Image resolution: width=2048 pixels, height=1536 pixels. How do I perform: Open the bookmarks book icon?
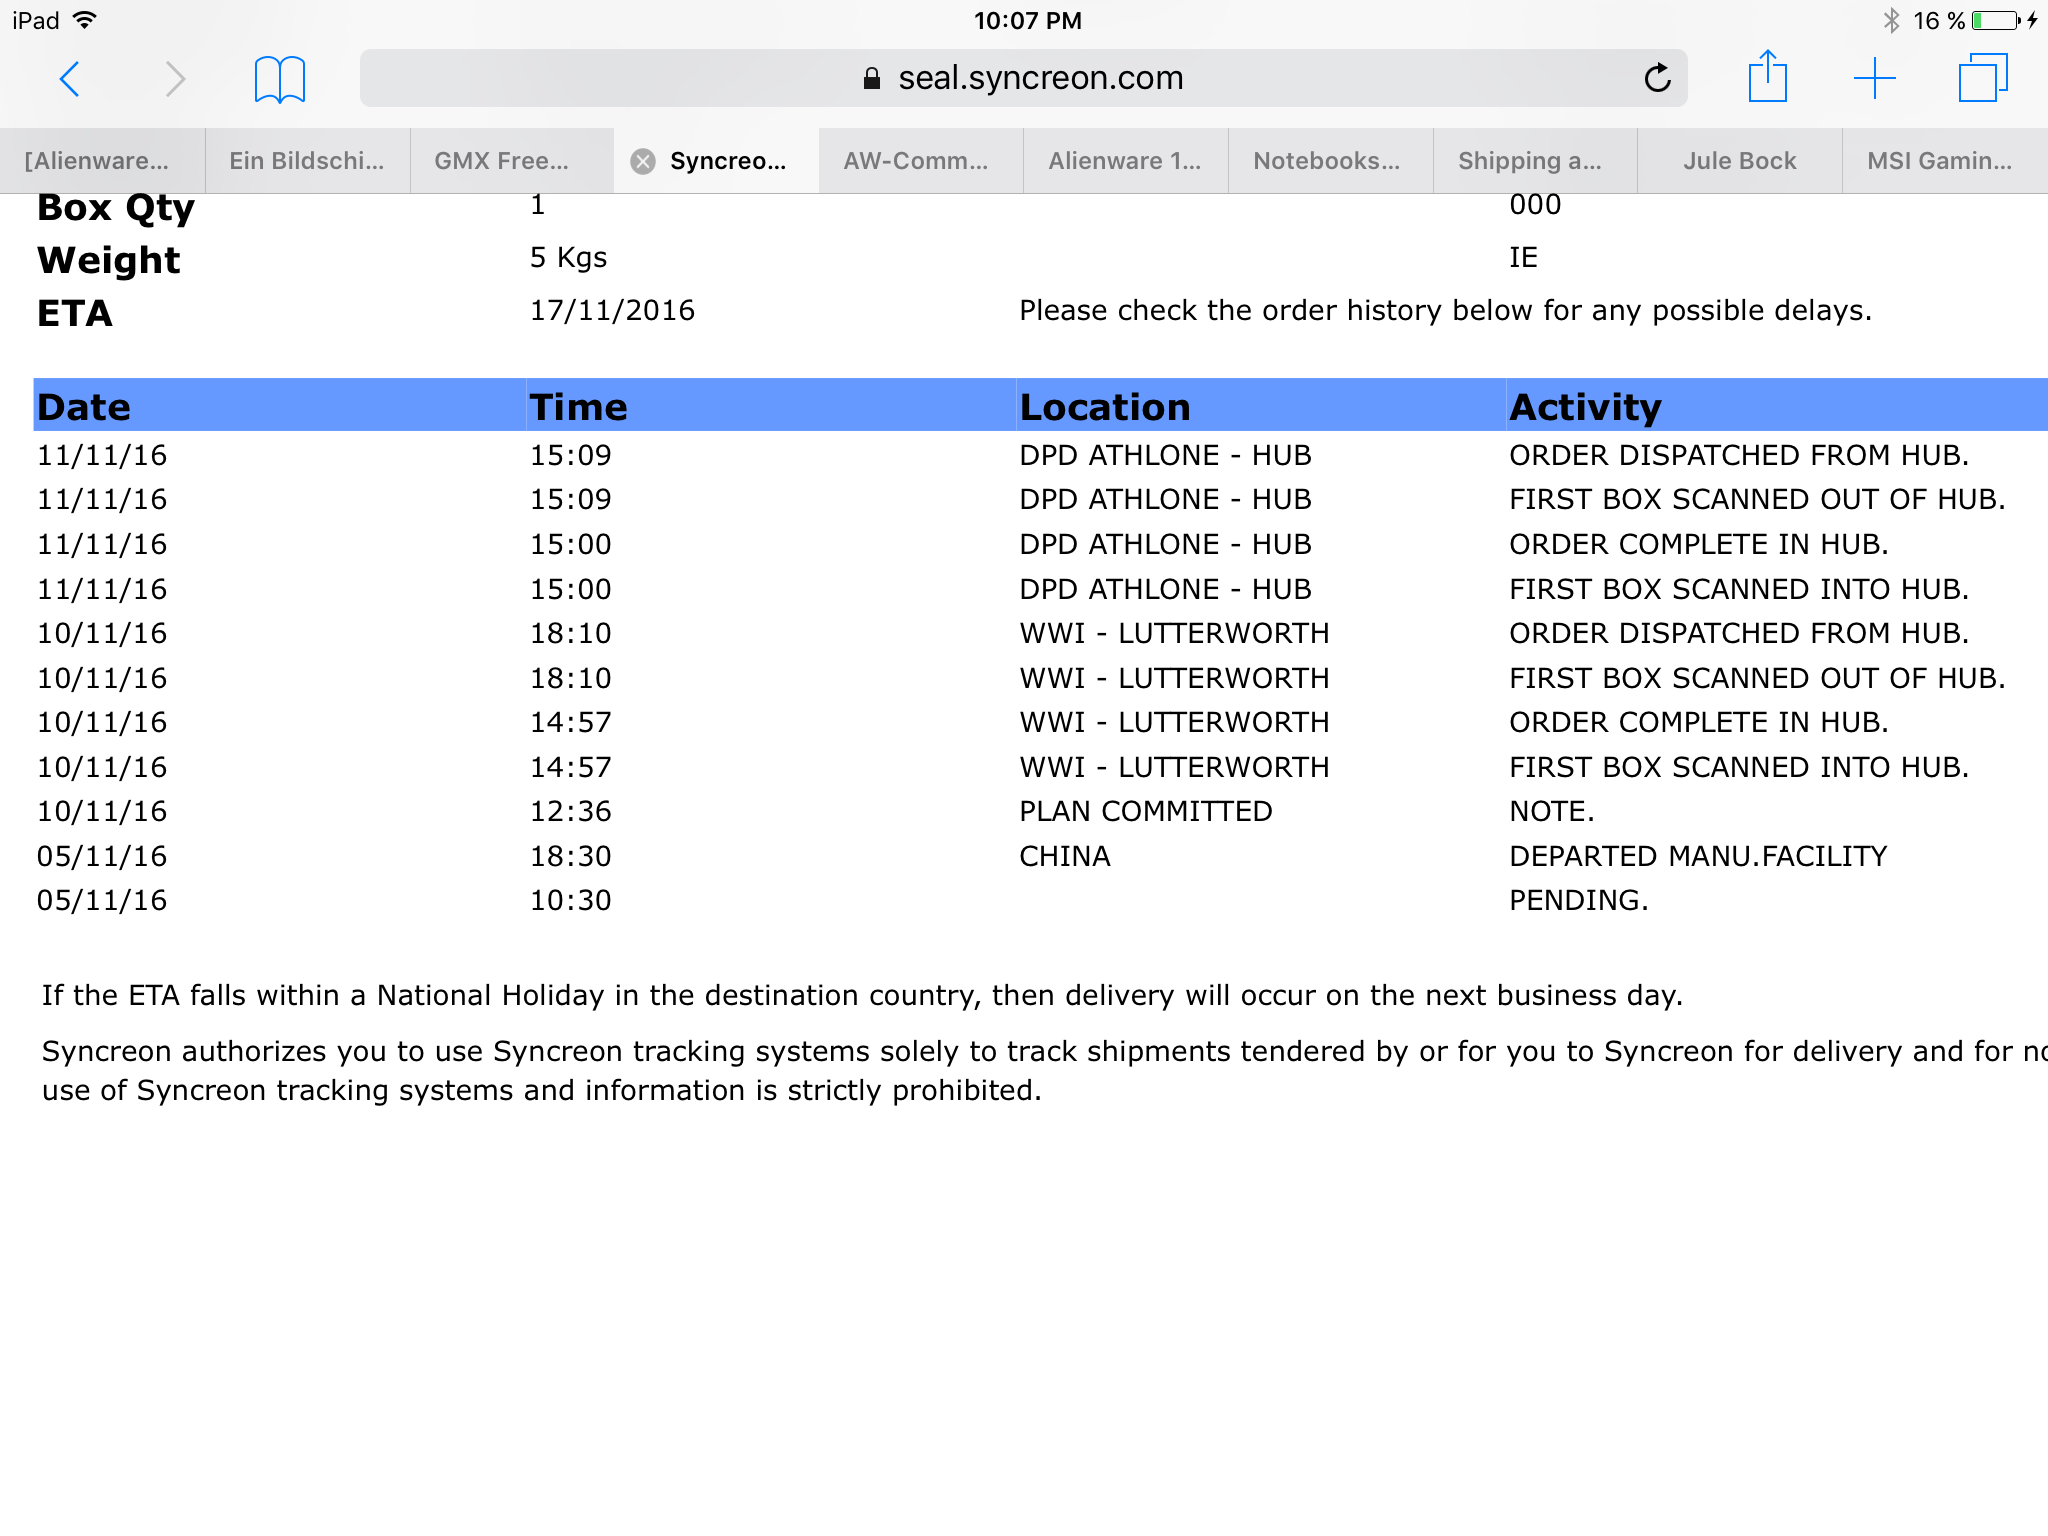279,79
